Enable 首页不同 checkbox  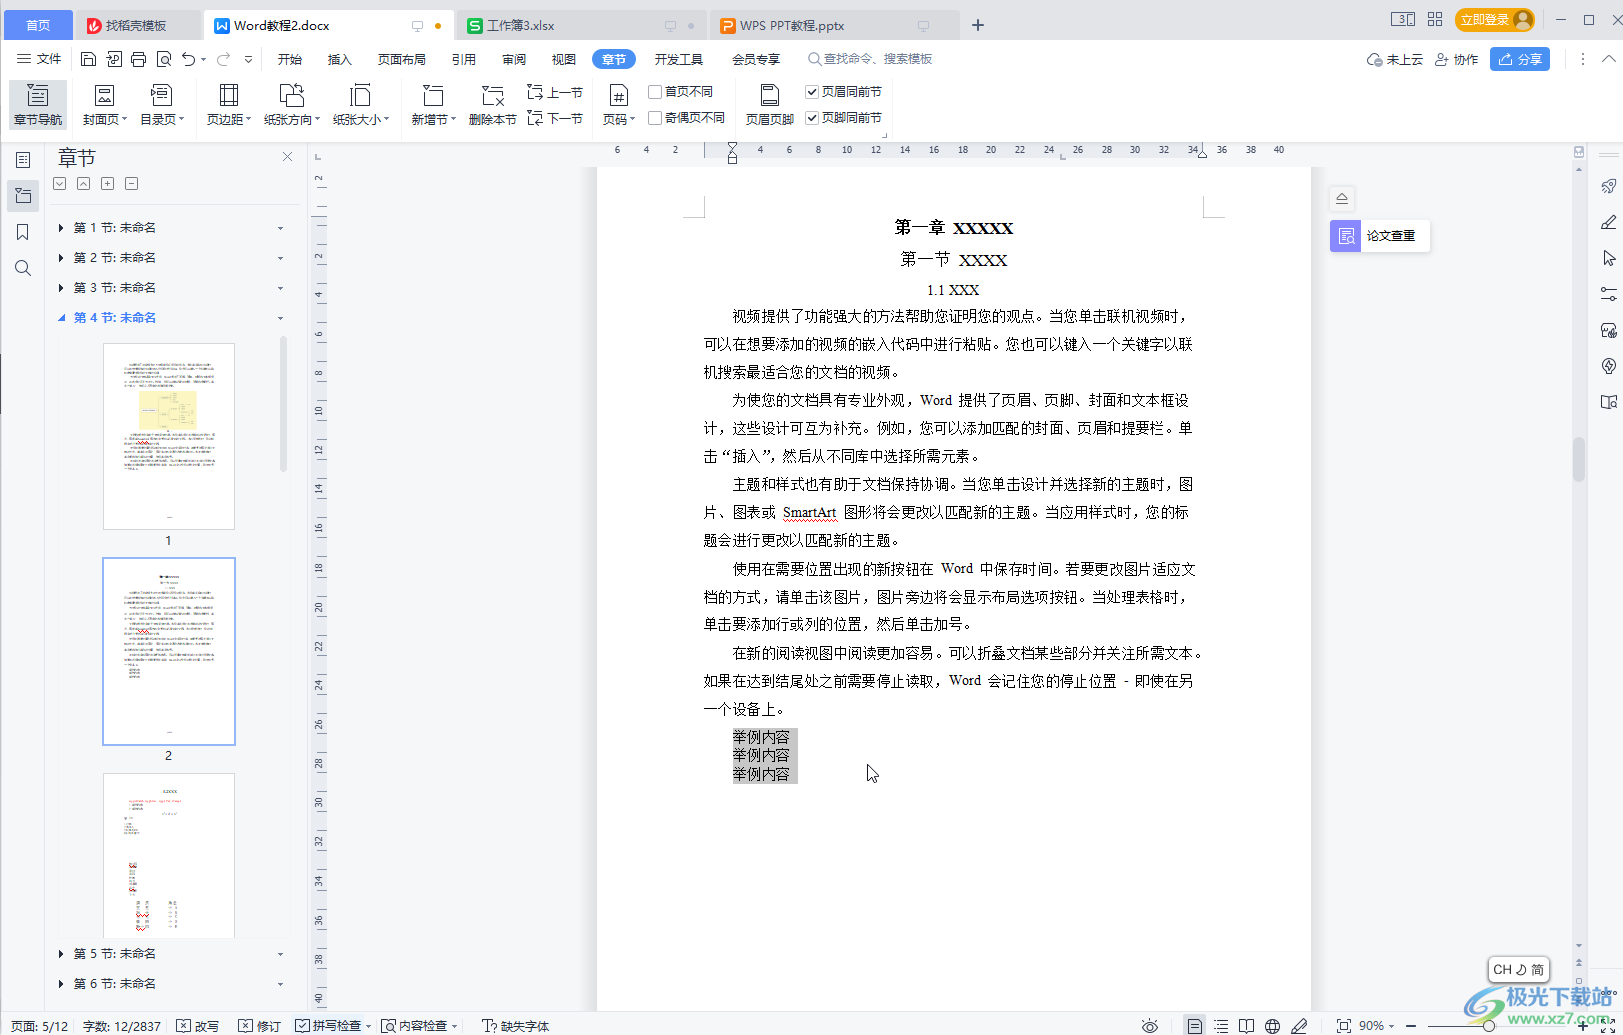(655, 92)
